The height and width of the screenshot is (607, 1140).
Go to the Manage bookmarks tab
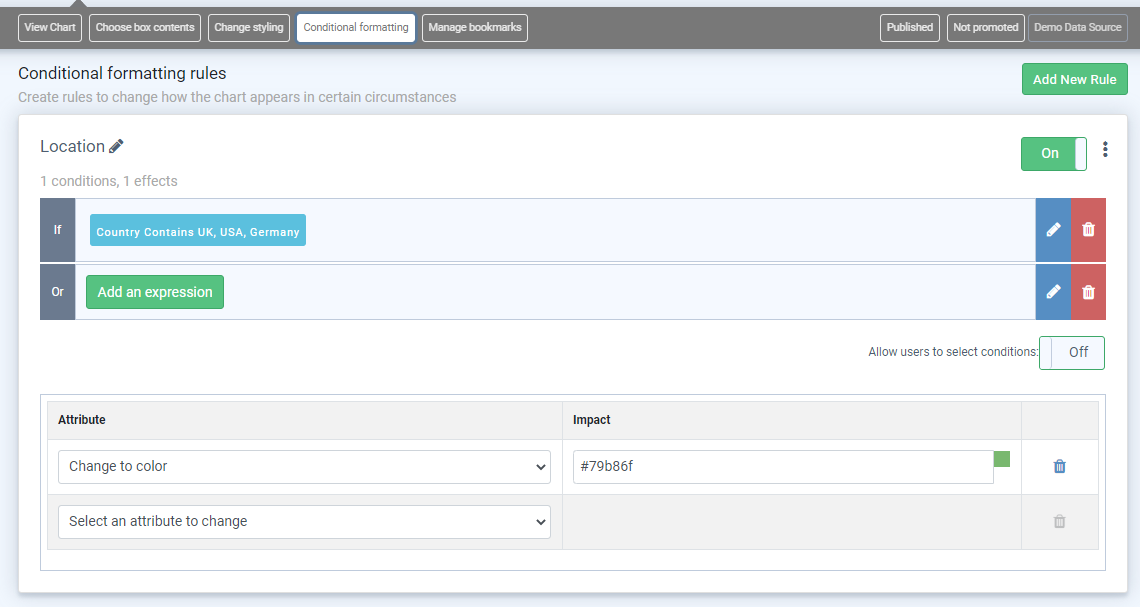coord(474,28)
